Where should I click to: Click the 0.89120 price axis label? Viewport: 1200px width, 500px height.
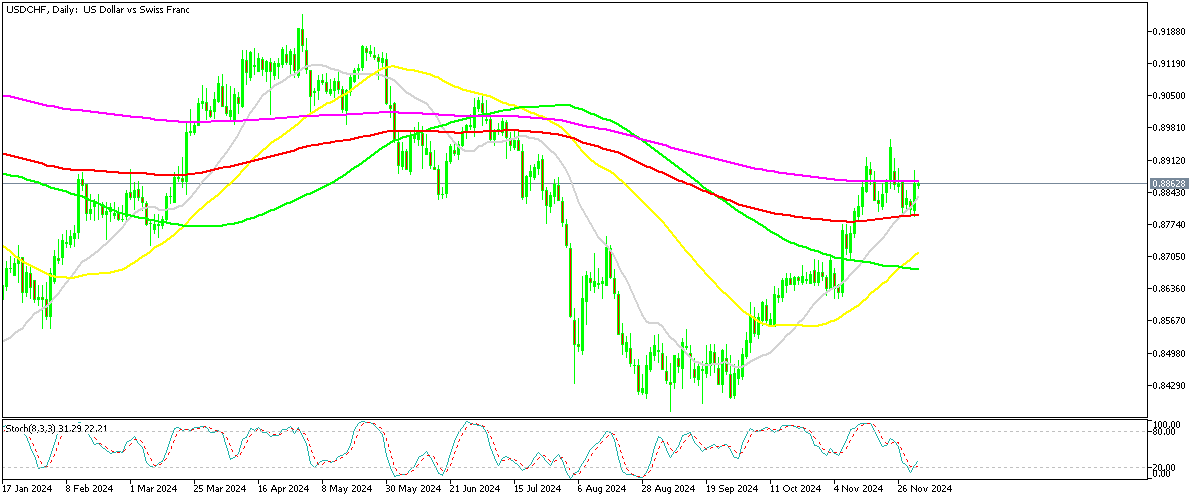pyautogui.click(x=1170, y=160)
